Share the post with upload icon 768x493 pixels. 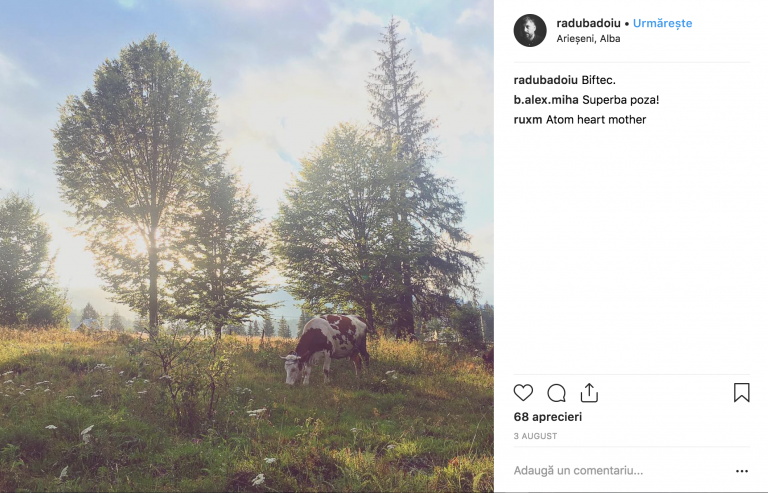point(589,393)
